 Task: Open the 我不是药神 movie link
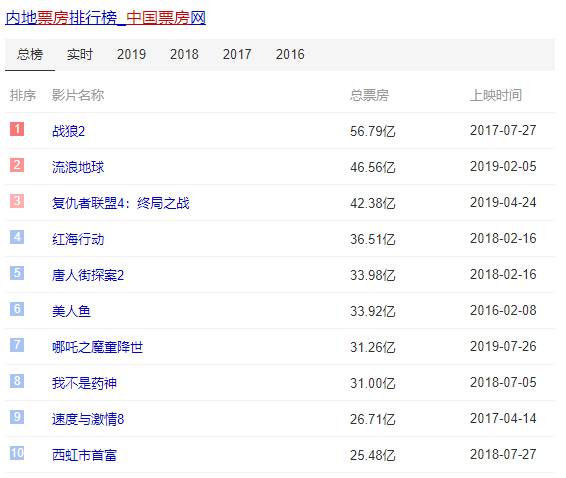pos(84,383)
